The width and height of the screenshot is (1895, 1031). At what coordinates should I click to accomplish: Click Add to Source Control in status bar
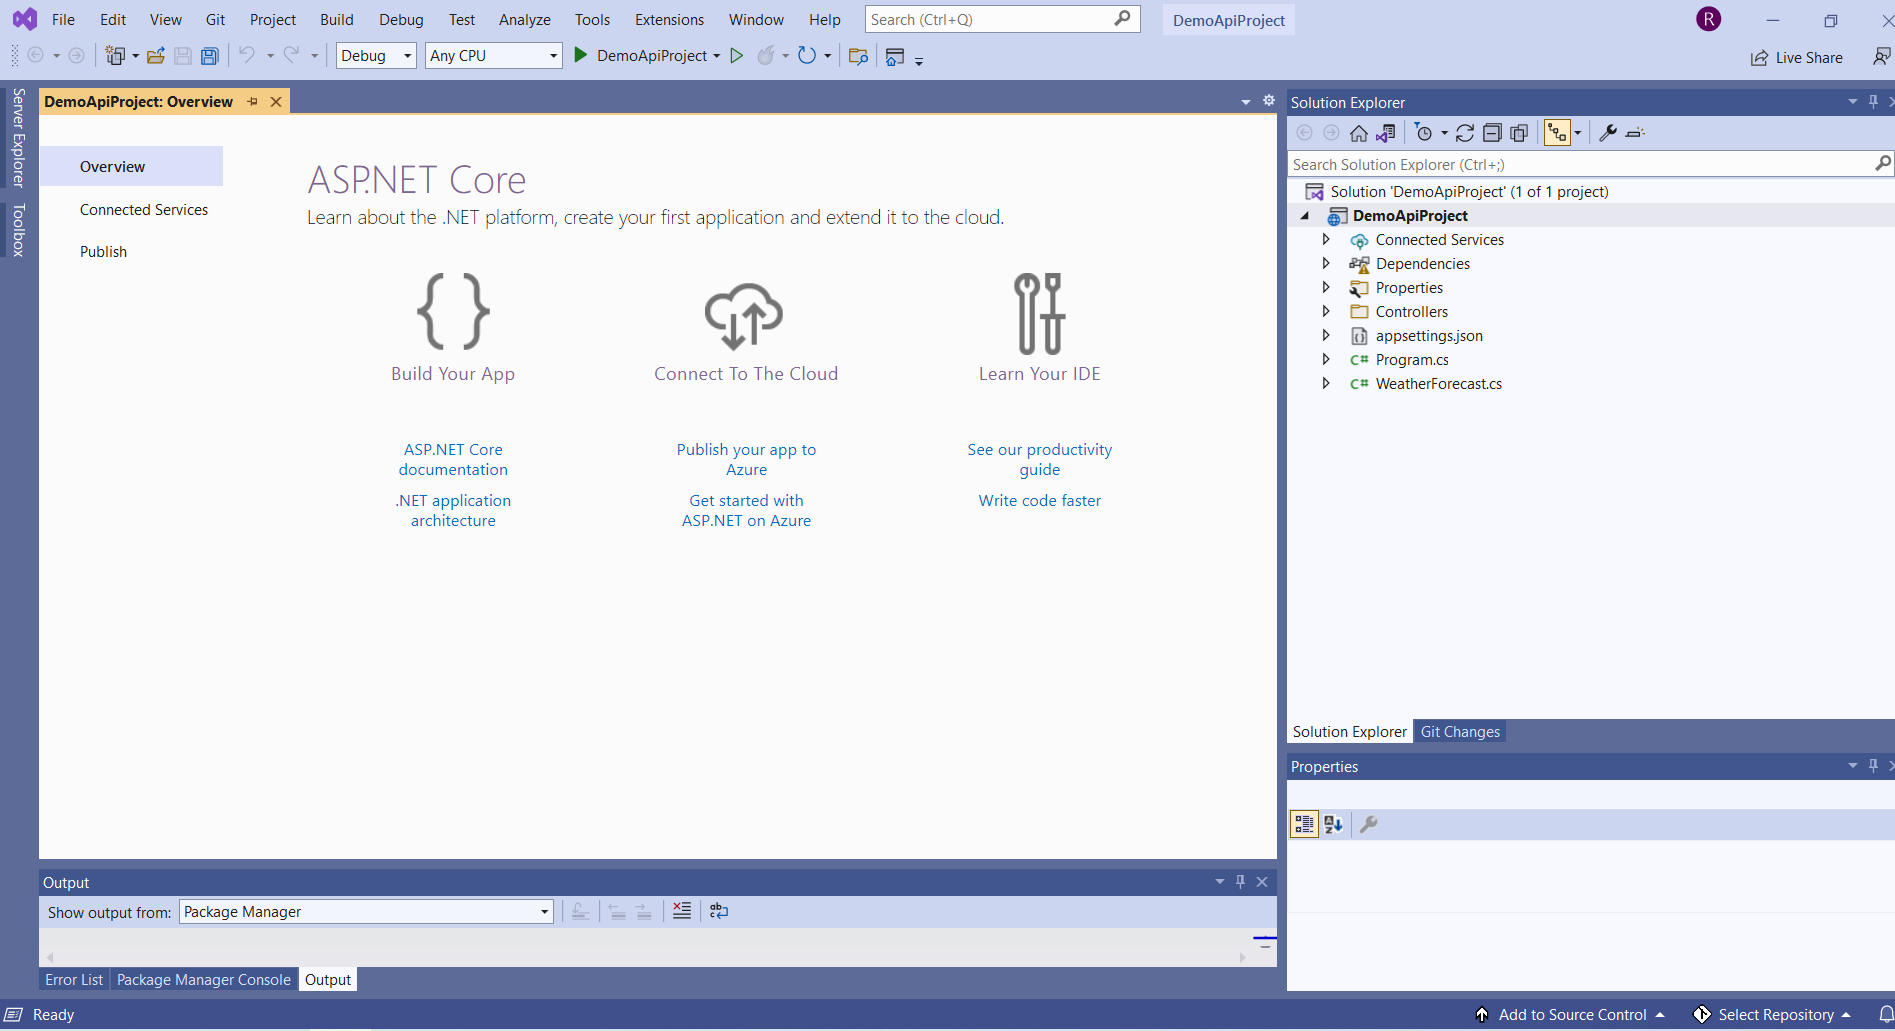point(1571,1015)
